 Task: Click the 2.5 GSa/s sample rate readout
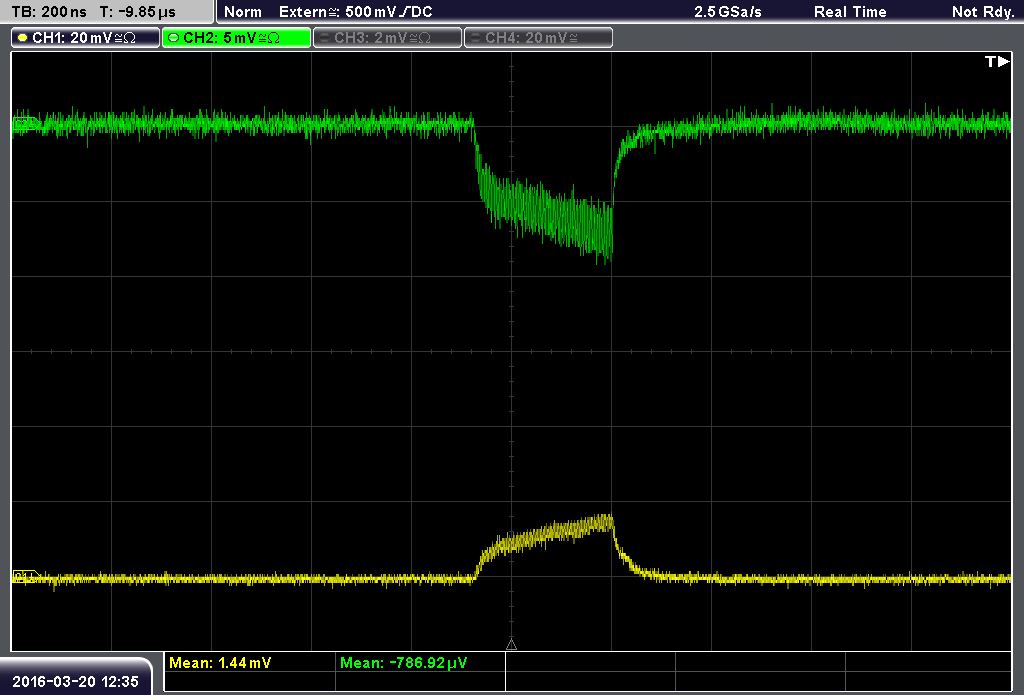(x=728, y=12)
